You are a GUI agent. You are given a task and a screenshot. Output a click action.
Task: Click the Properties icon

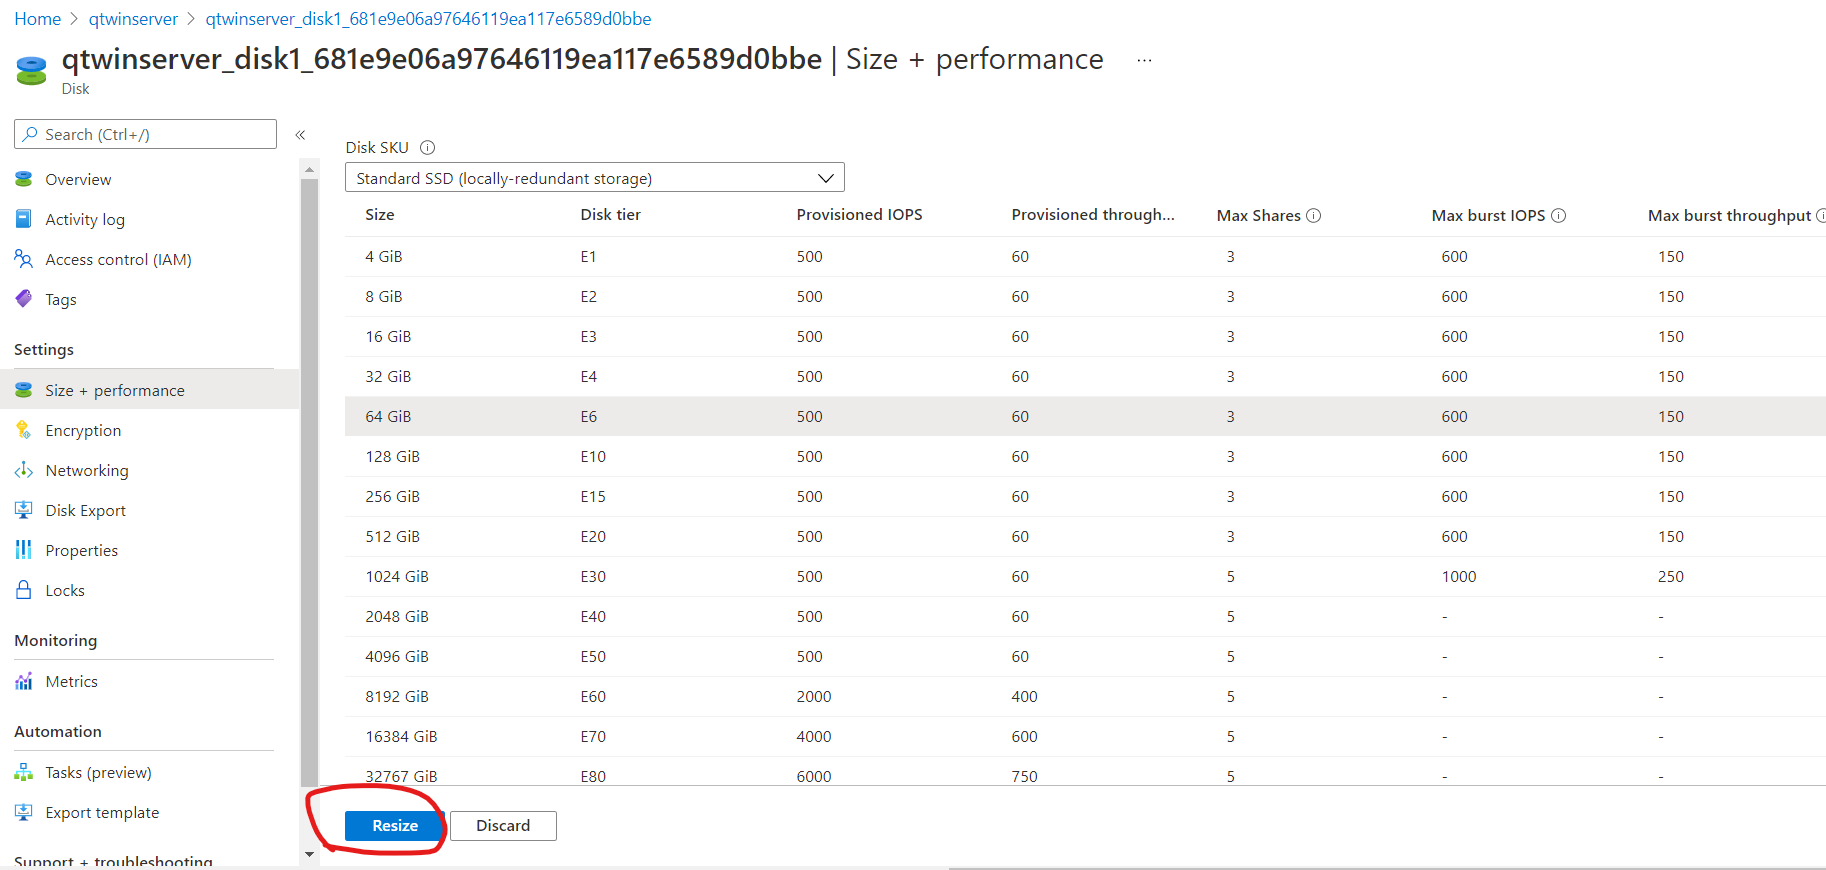[x=24, y=550]
